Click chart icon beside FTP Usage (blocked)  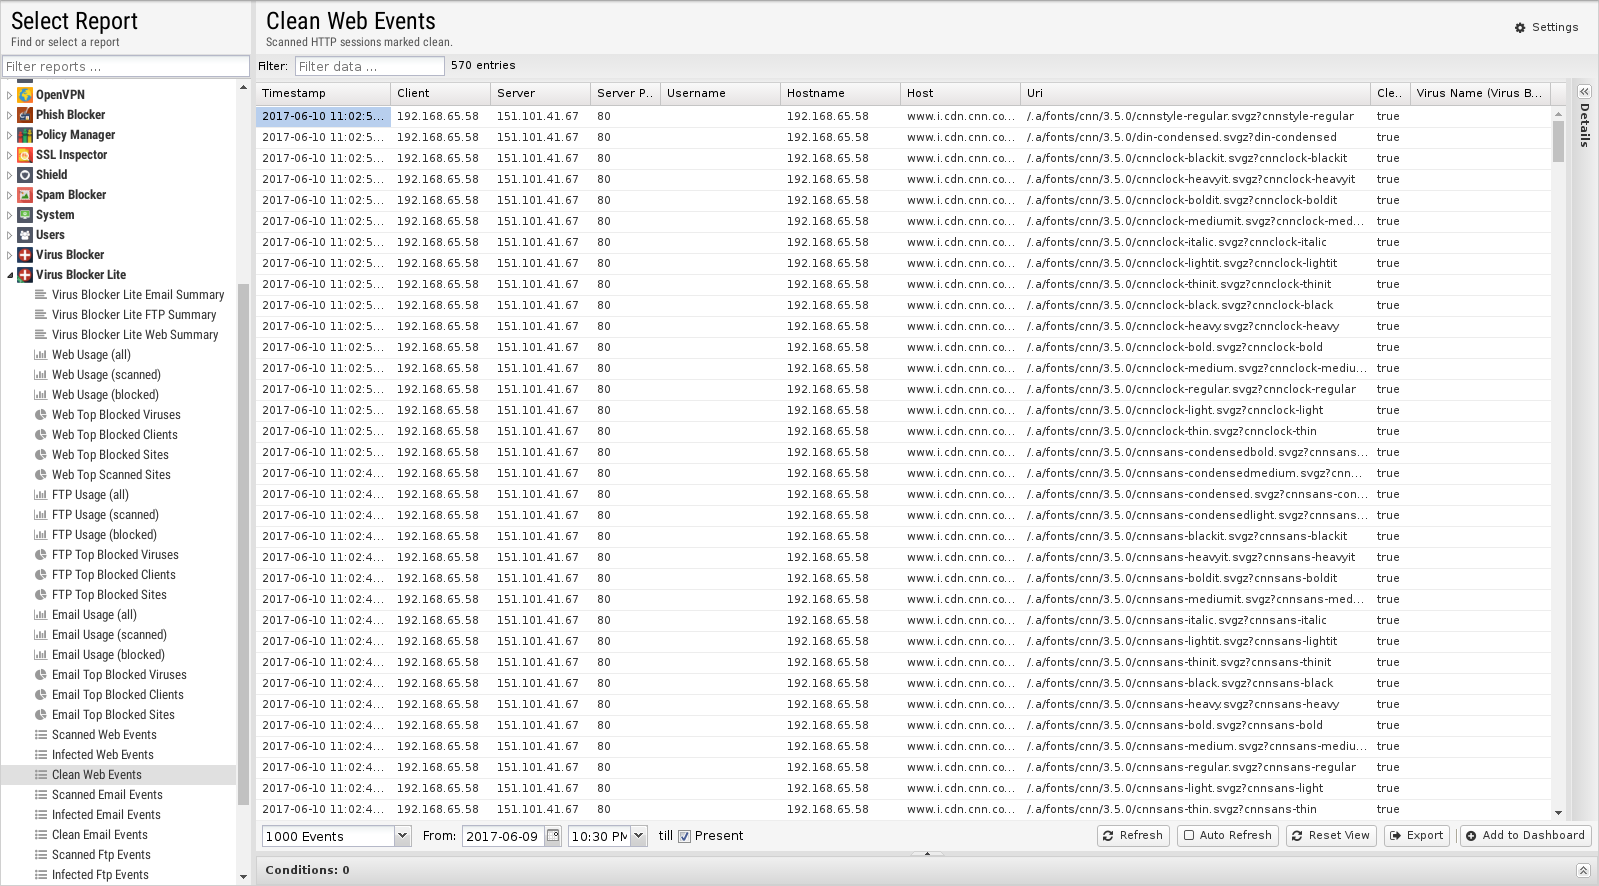(41, 535)
